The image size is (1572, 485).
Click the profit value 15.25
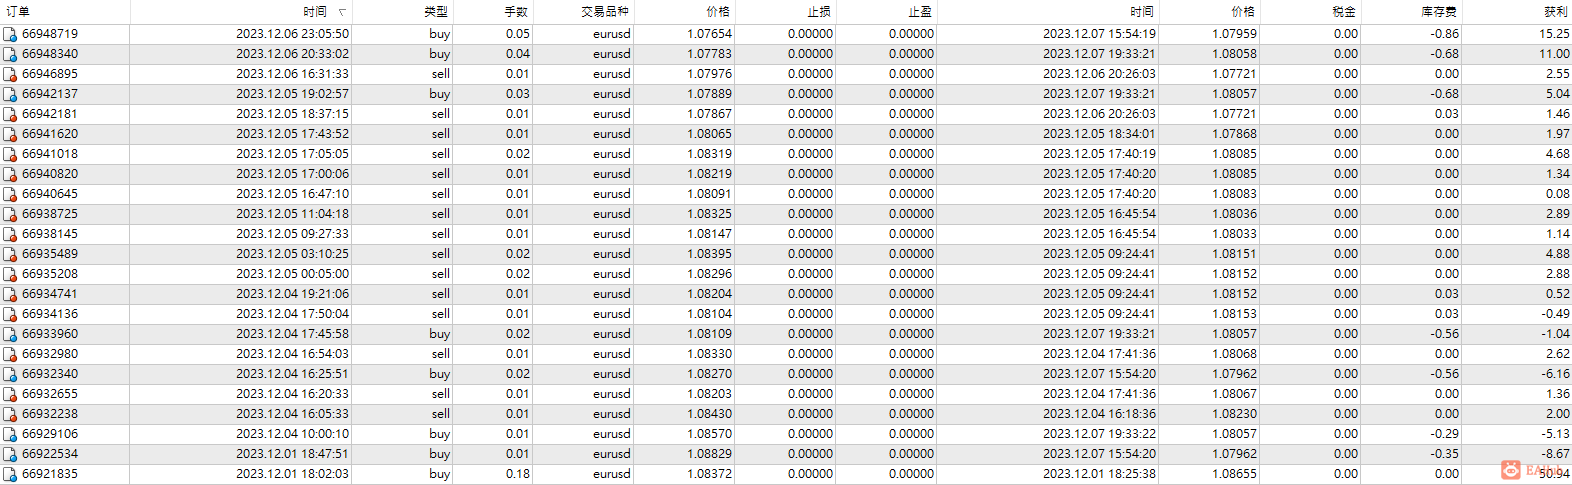[x=1554, y=34]
